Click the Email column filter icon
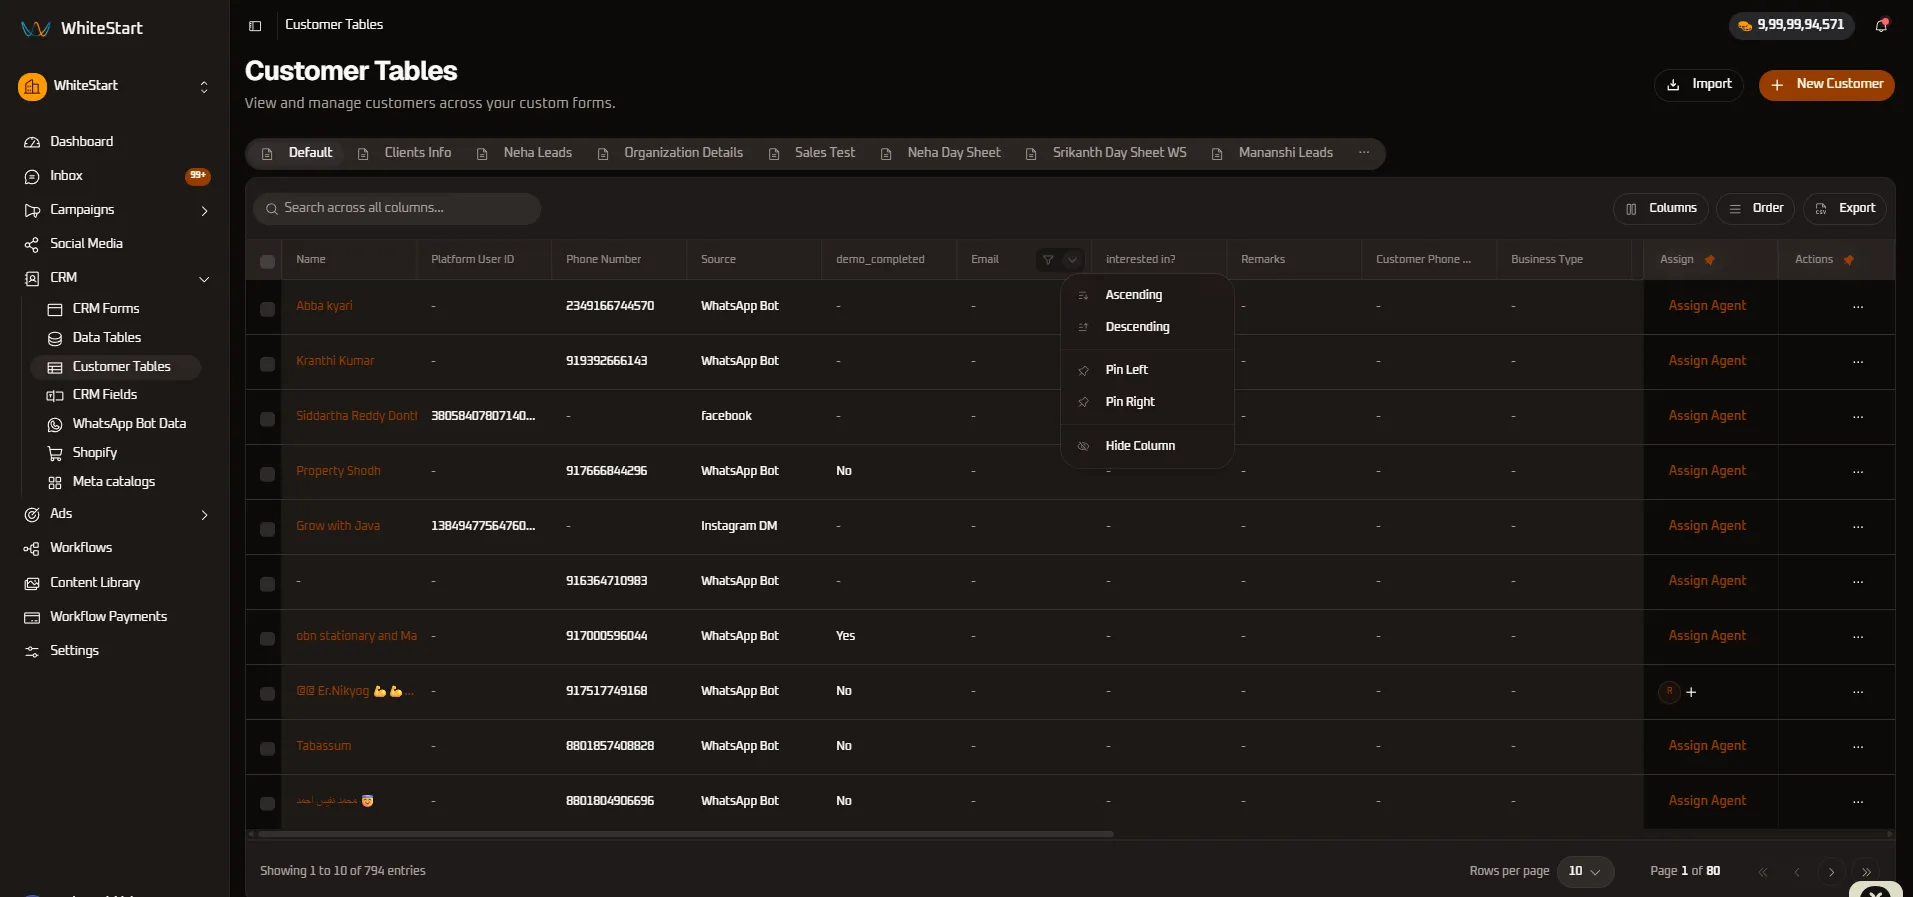1913x897 pixels. (x=1048, y=259)
